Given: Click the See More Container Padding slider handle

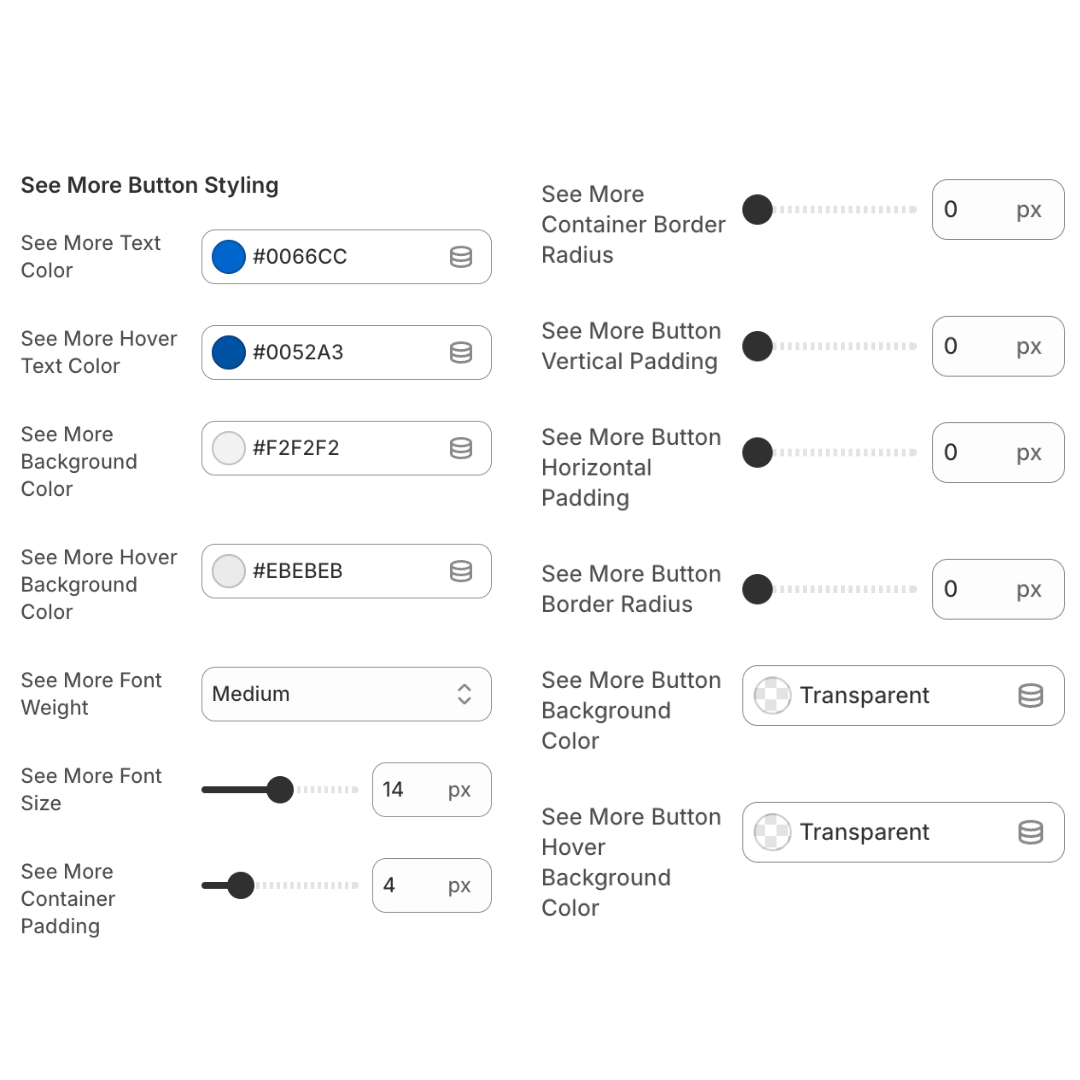Looking at the screenshot, I should (240, 885).
